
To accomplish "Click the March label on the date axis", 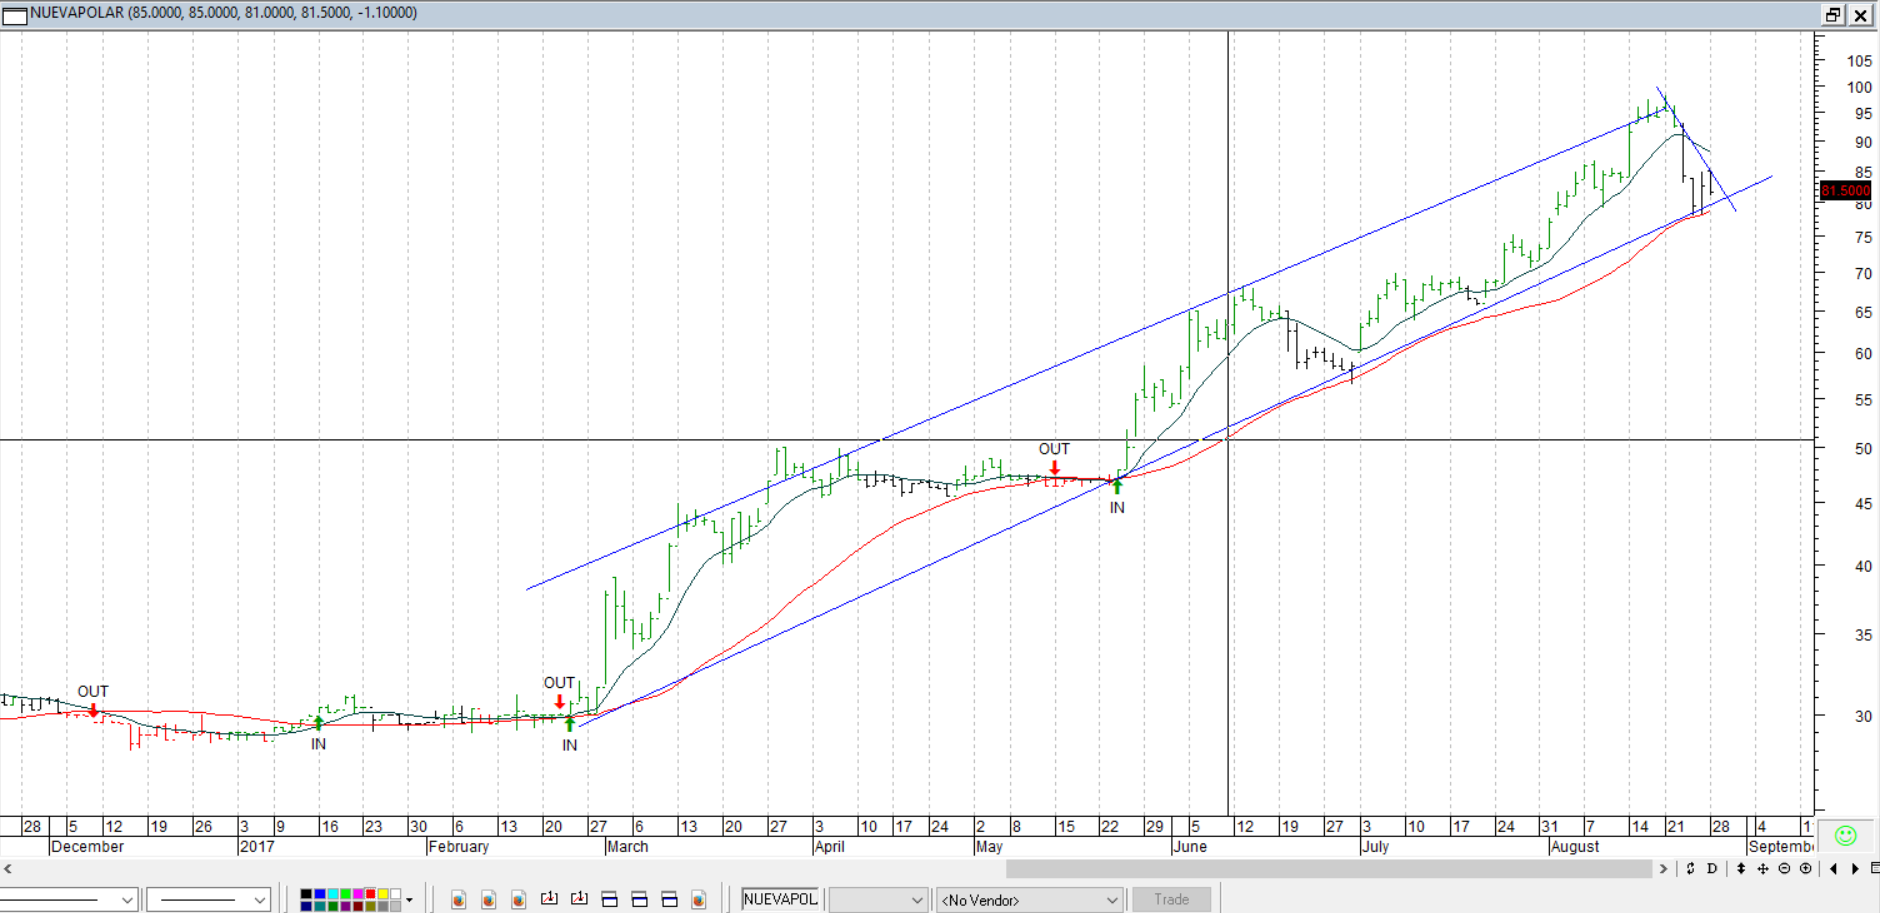I will (627, 847).
